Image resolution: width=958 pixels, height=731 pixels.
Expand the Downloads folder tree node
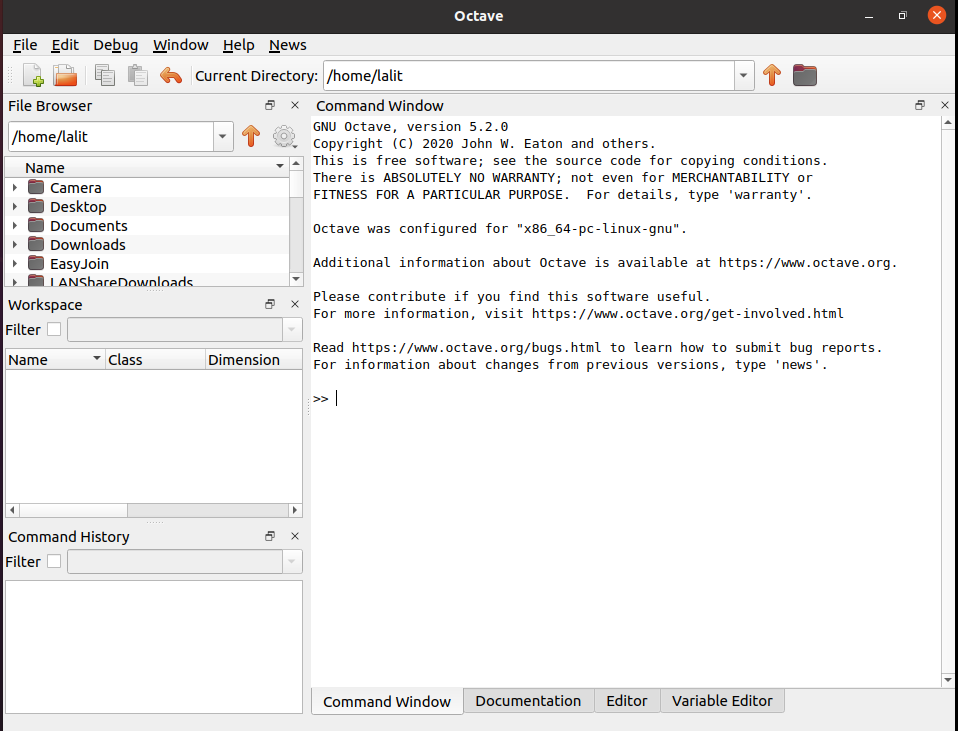[x=15, y=244]
